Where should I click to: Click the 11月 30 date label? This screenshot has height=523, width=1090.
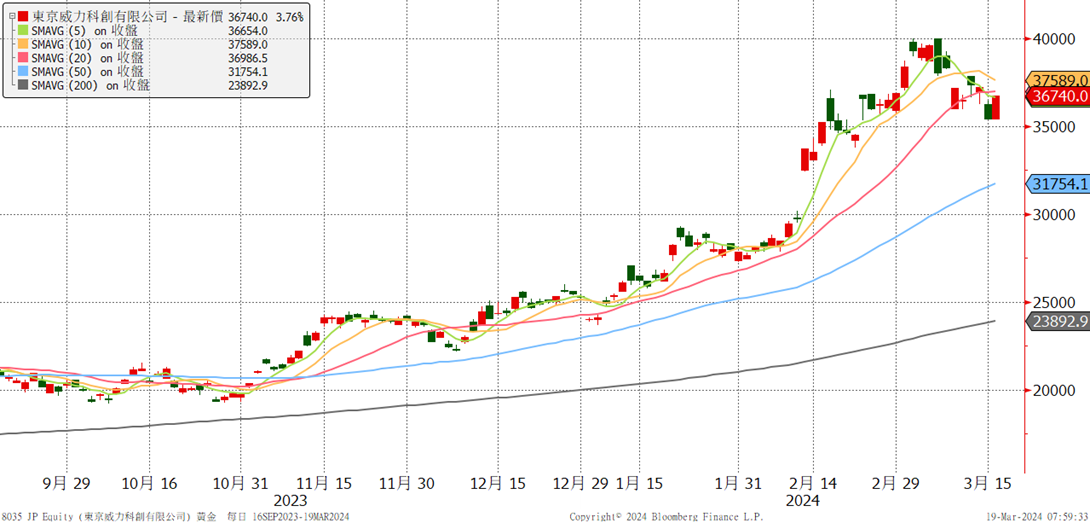(406, 483)
